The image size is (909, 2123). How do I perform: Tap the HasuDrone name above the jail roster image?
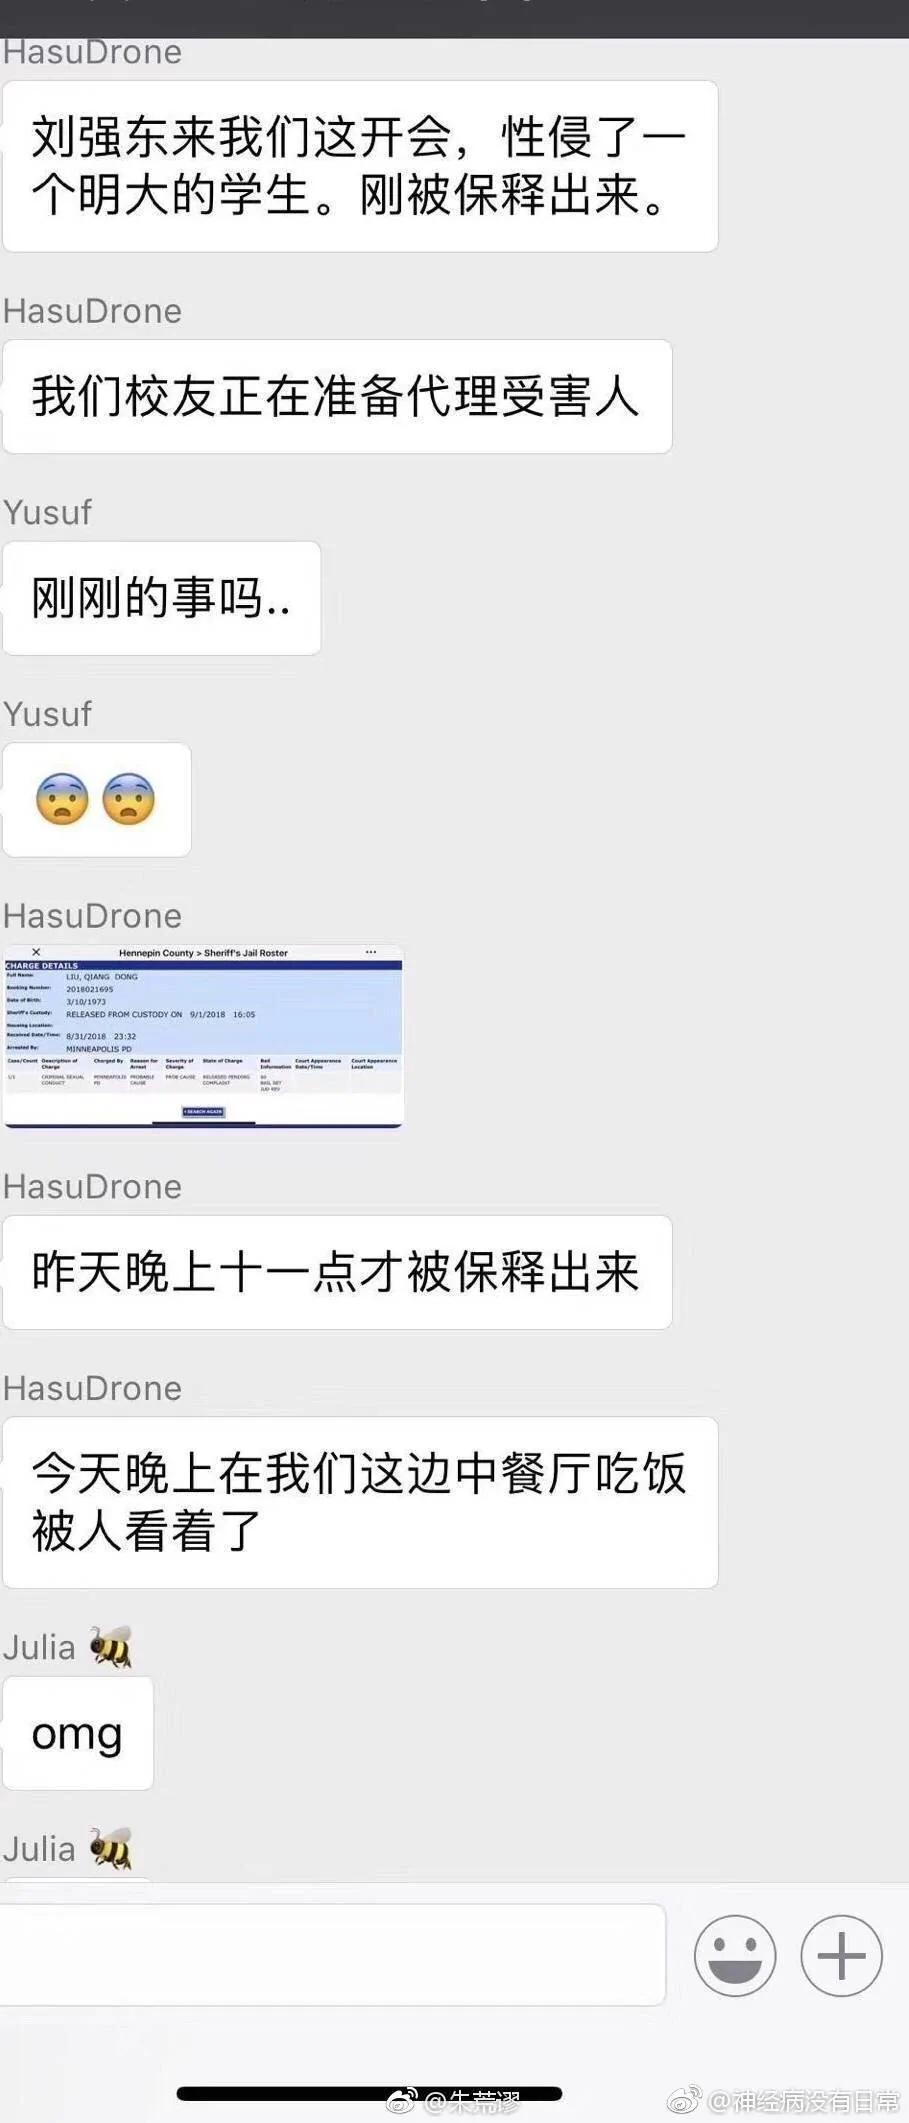click(92, 916)
